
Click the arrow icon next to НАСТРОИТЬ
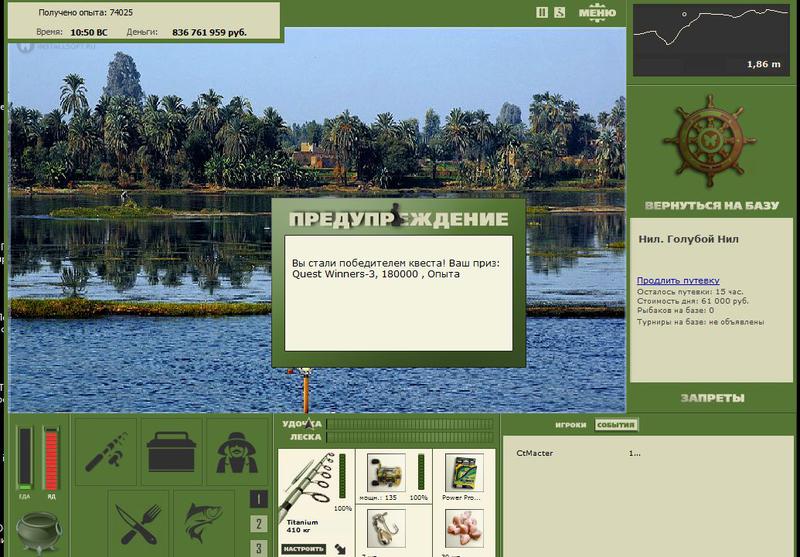tap(340, 549)
